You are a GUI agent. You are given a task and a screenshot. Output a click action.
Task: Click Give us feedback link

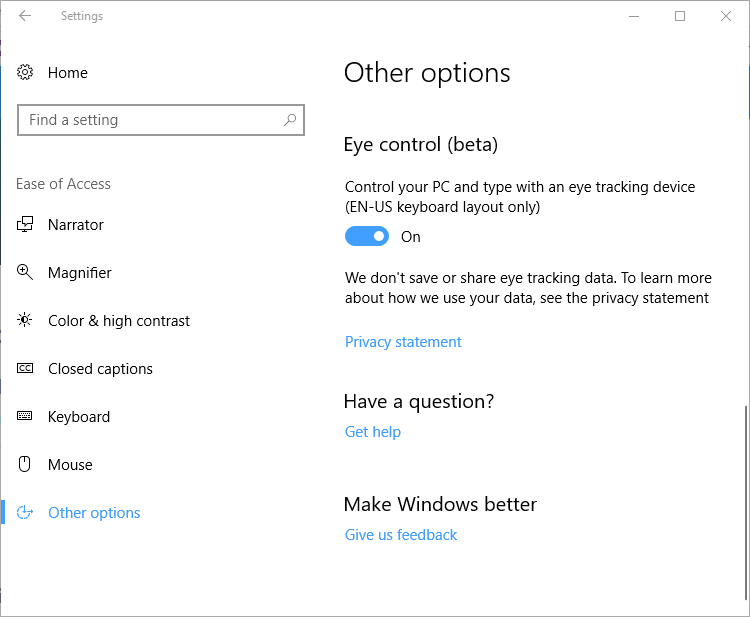pos(401,535)
